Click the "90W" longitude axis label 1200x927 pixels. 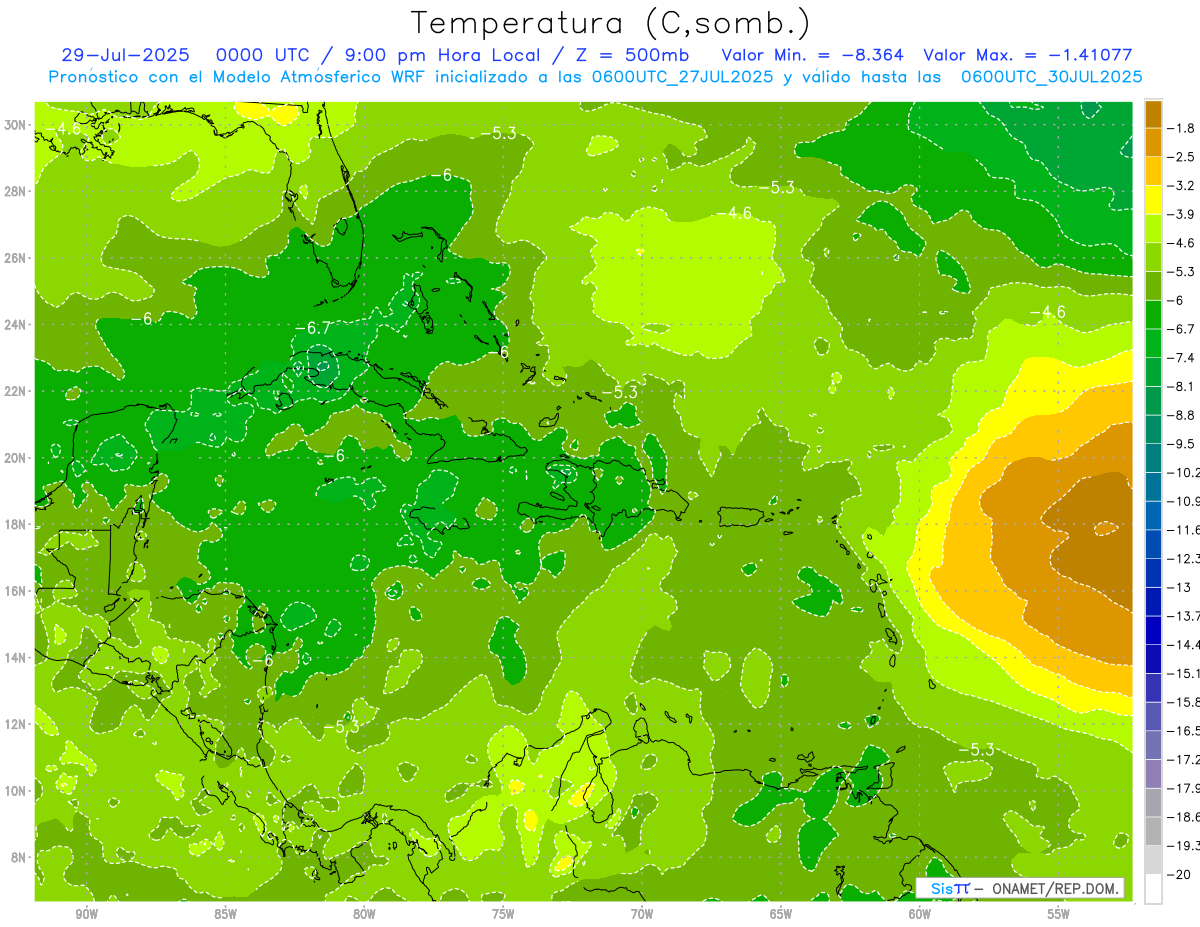[86, 914]
